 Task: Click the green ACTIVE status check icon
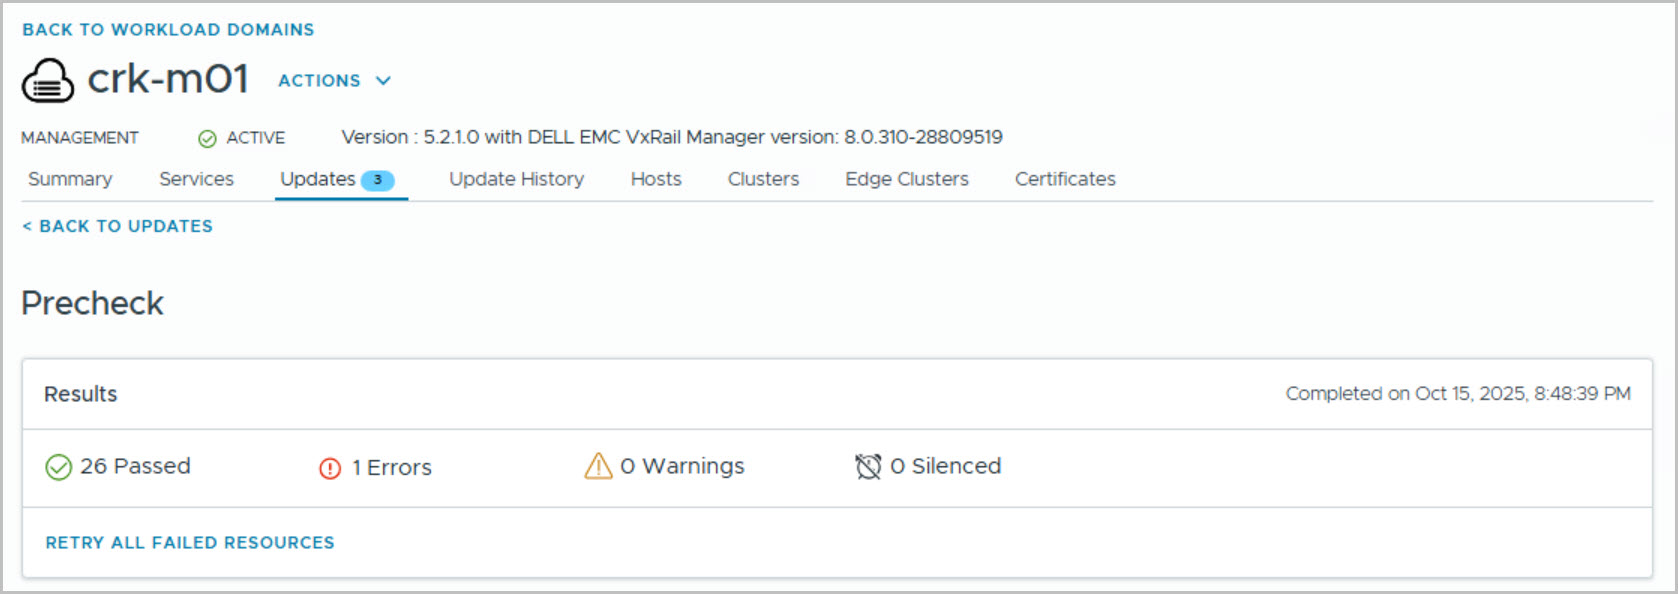207,139
